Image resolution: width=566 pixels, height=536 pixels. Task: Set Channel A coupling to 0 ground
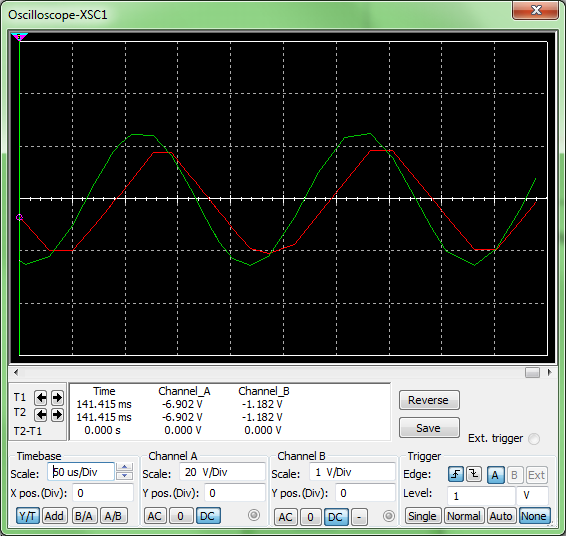click(180, 516)
